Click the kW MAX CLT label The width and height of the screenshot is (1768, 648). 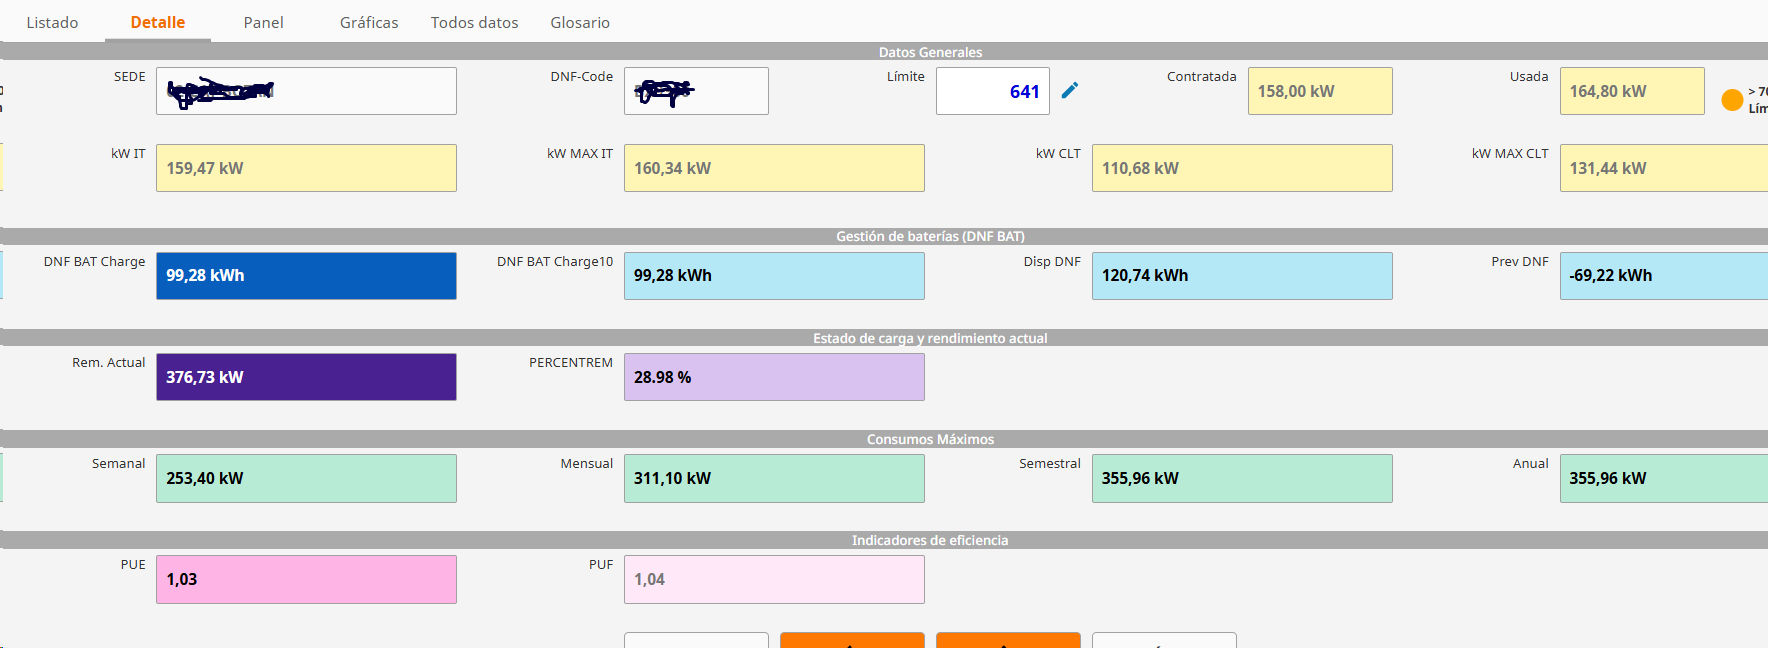[1510, 153]
